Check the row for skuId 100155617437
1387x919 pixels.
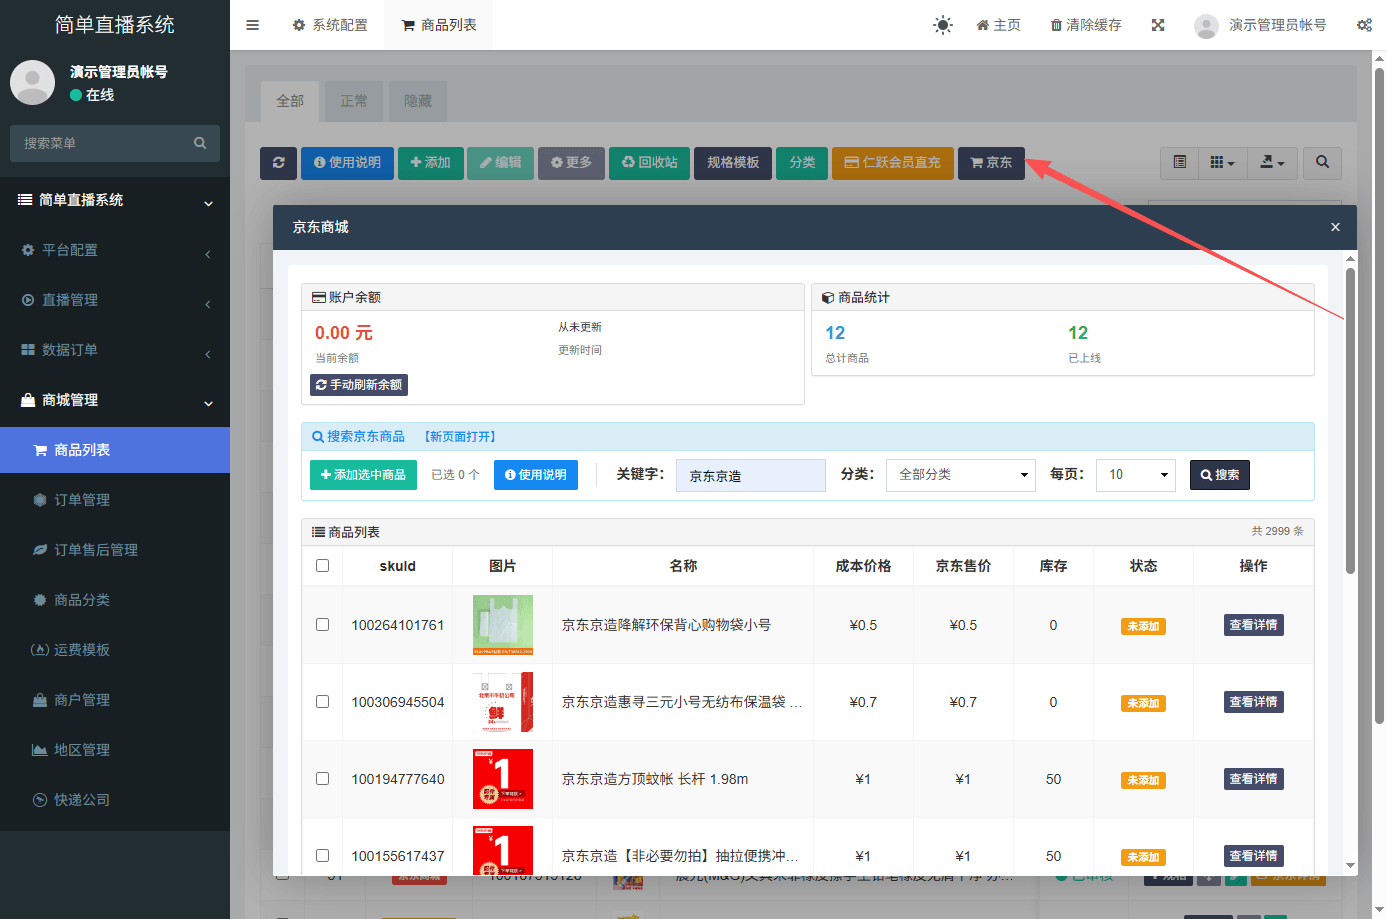pos(322,855)
